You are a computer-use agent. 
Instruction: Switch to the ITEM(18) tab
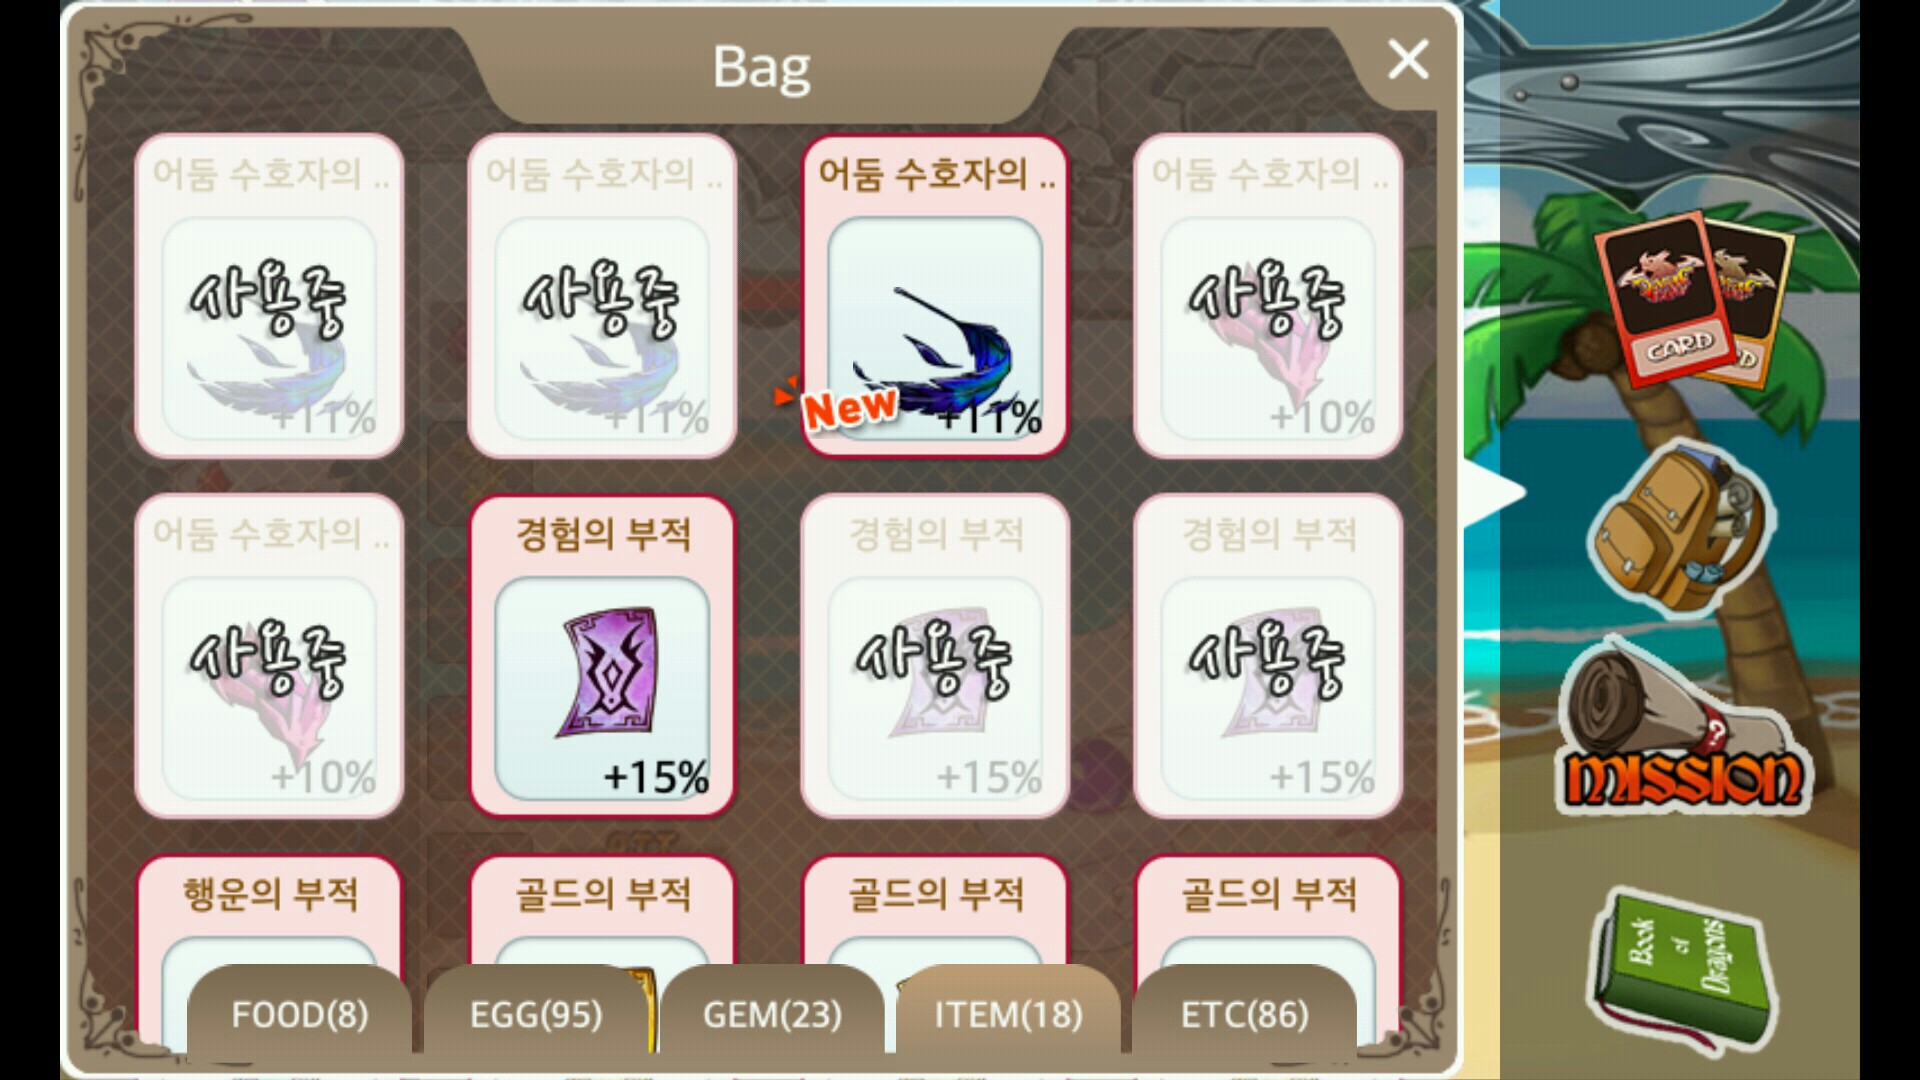point(1008,1012)
